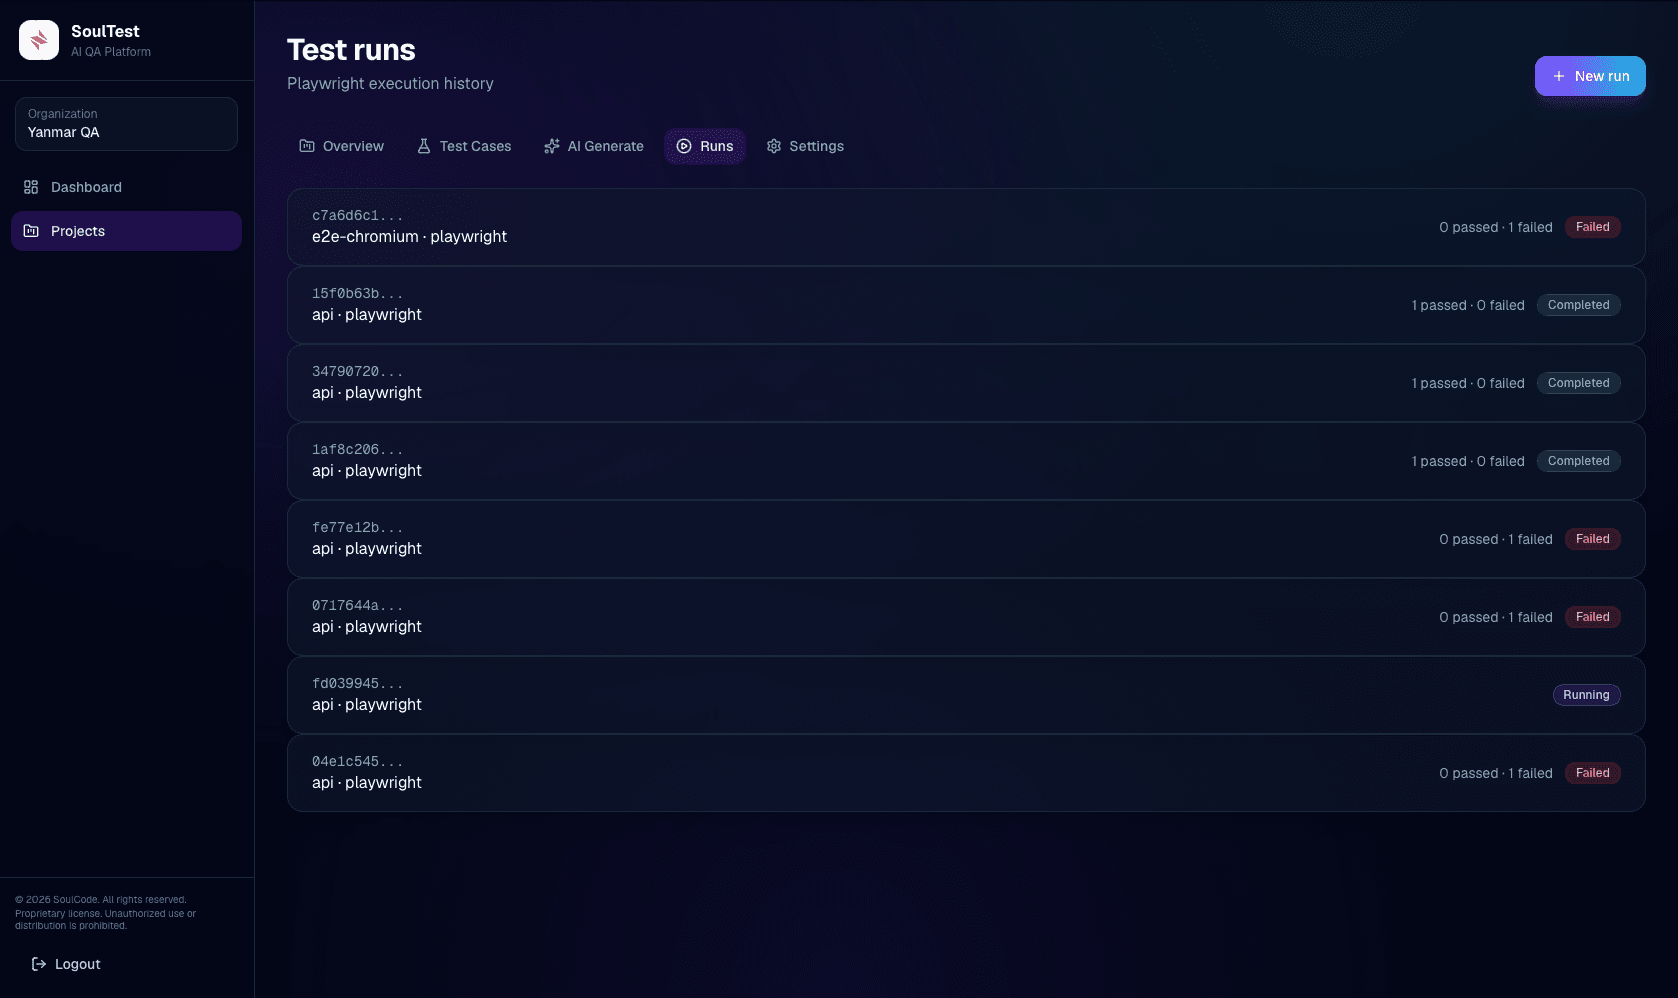Click the SoulTest brand name

[x=105, y=31]
